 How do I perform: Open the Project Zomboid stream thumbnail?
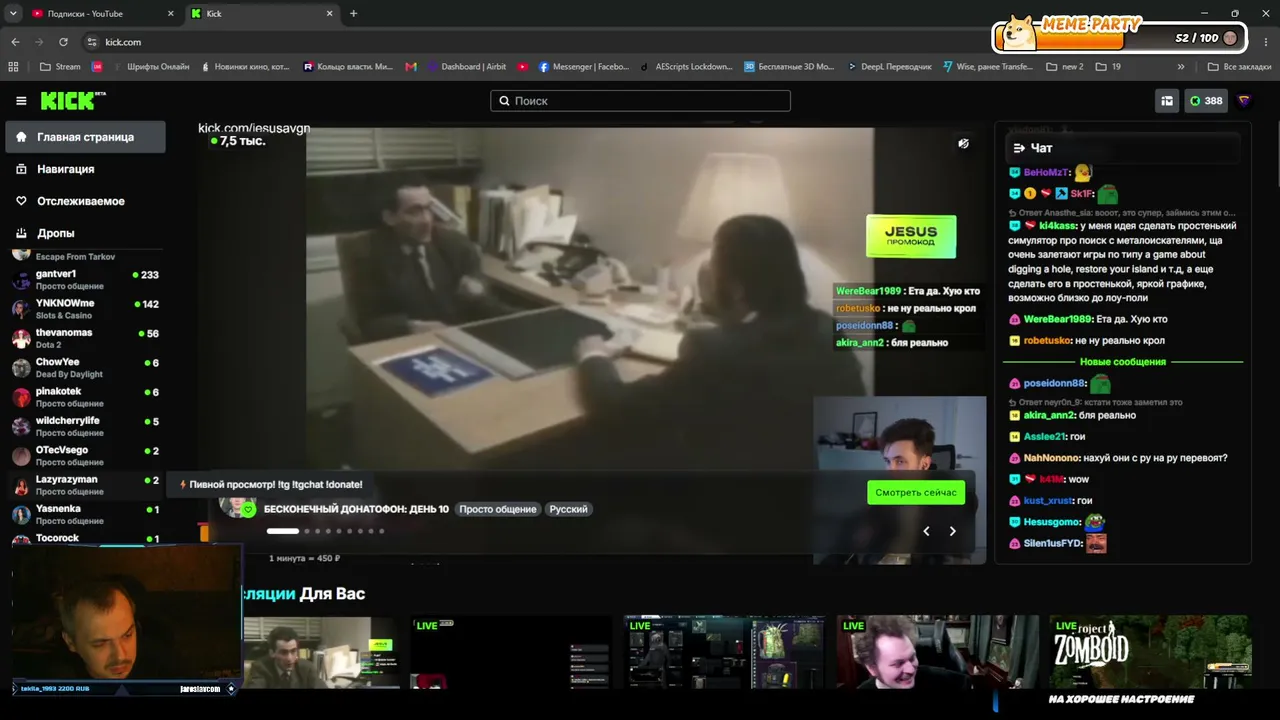[x=1150, y=652]
